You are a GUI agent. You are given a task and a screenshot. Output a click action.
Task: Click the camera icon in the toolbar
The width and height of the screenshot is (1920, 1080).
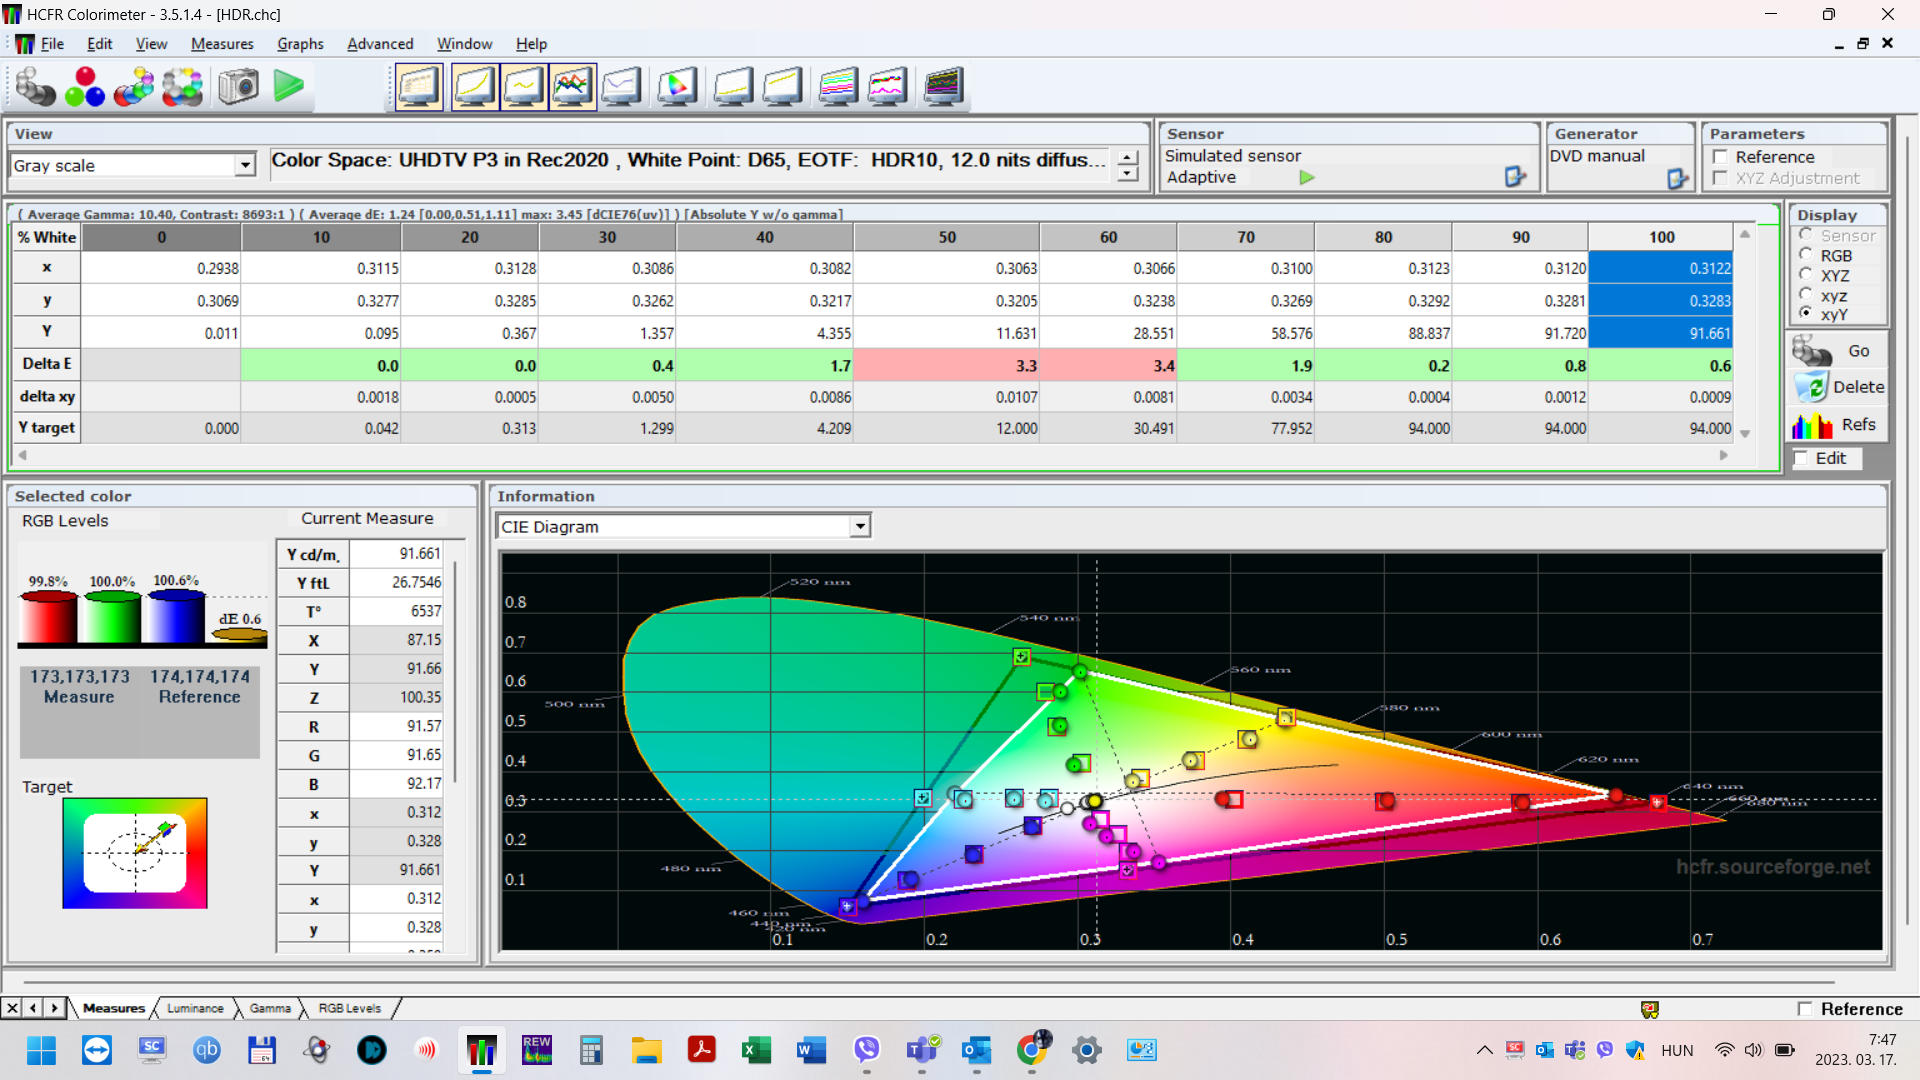pos(238,87)
